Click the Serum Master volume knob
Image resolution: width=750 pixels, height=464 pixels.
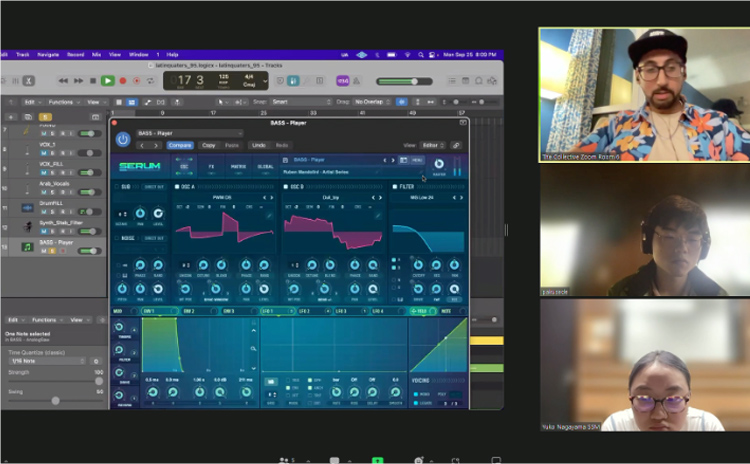[x=439, y=164]
